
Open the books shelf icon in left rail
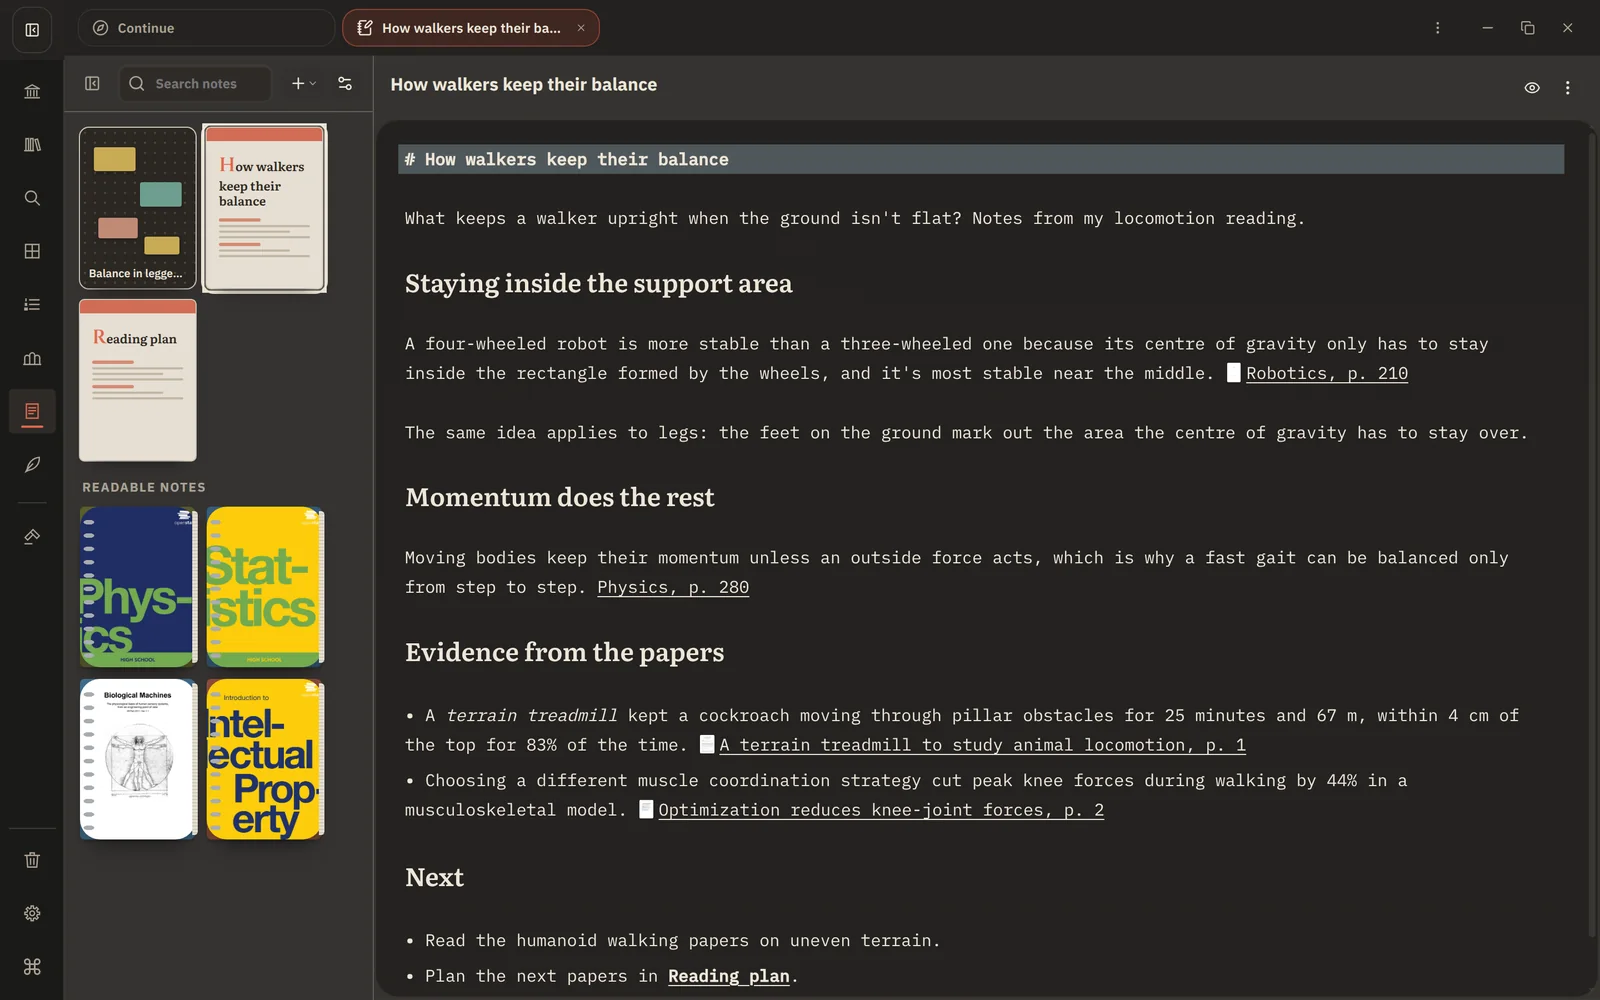pos(32,145)
